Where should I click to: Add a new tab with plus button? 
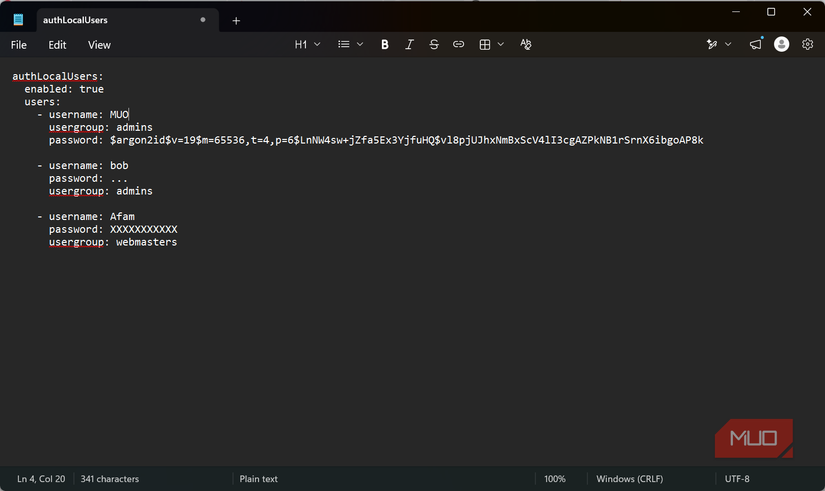coord(236,21)
